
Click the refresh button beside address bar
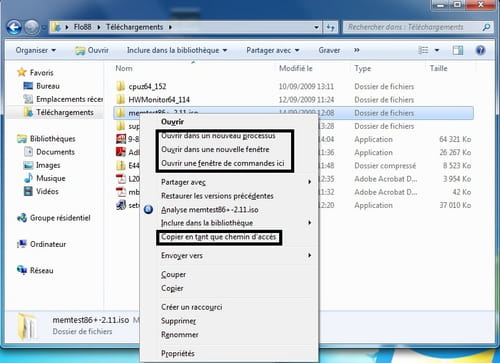pyautogui.click(x=330, y=27)
